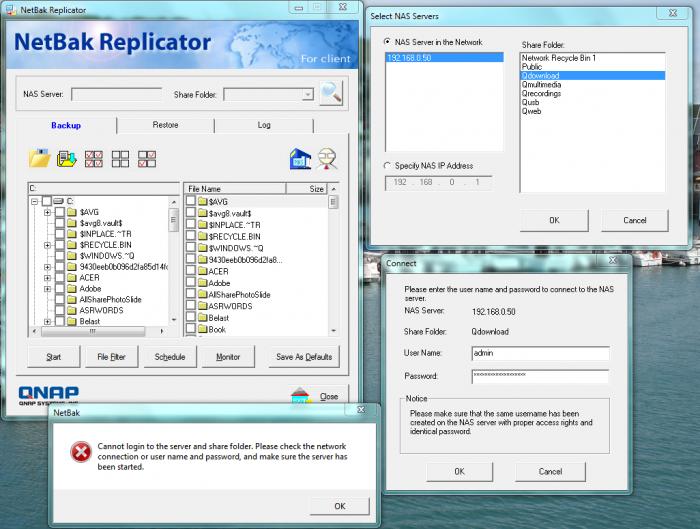Open the File Filter button
The image size is (700, 529).
(x=111, y=357)
